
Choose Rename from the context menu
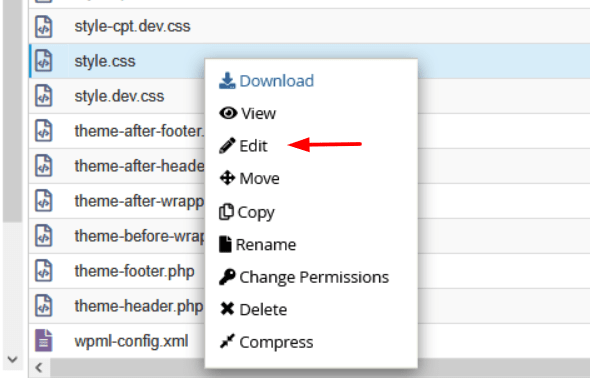pos(266,244)
